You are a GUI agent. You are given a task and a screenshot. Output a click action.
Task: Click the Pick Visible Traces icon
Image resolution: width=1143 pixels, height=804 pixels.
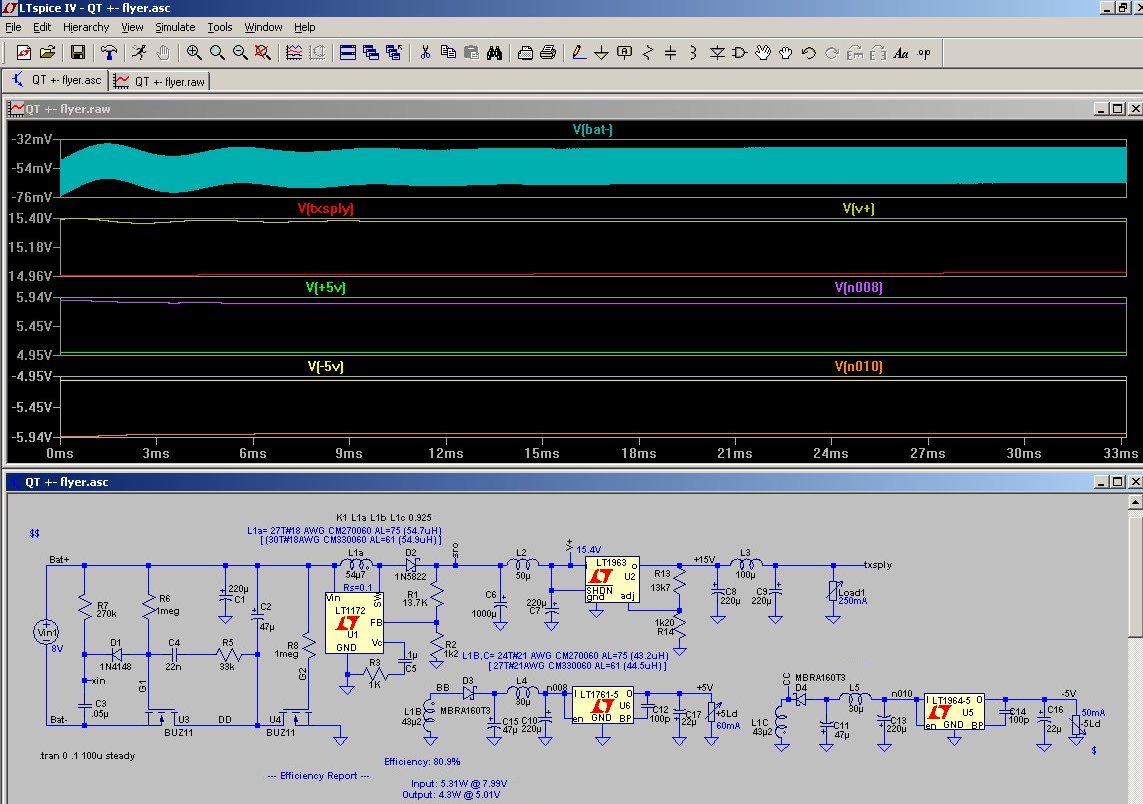pos(294,52)
